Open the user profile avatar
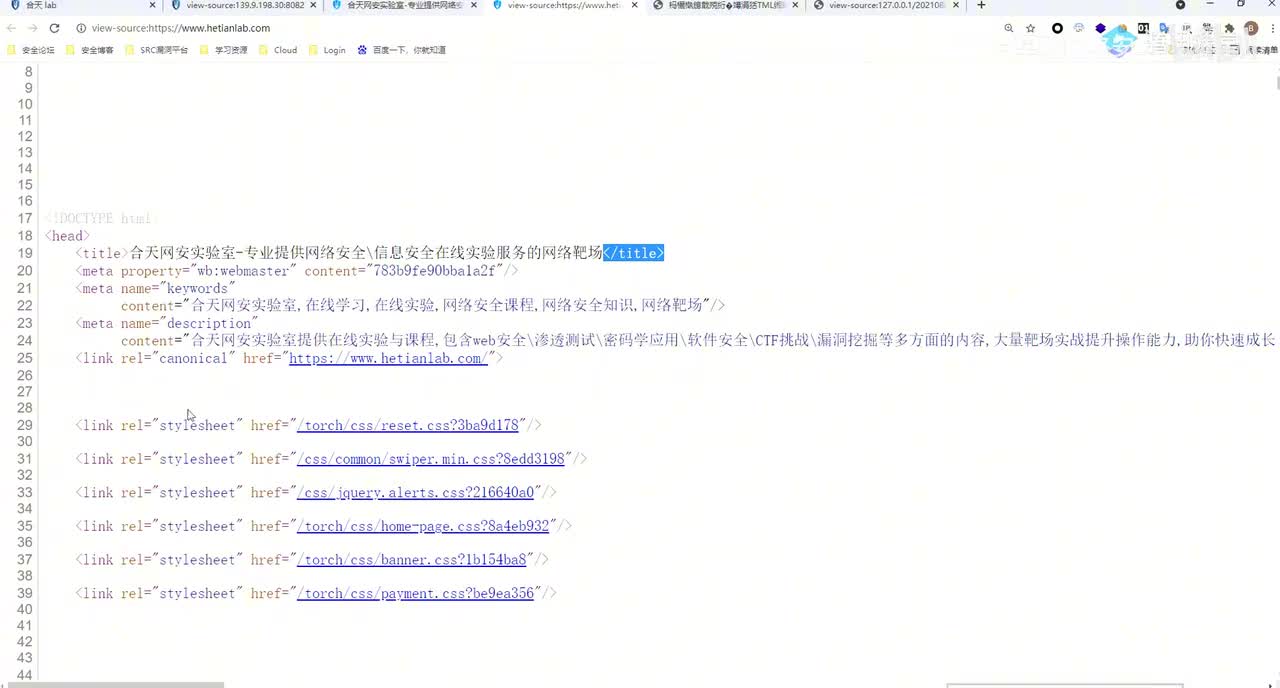Image resolution: width=1280 pixels, height=688 pixels. click(x=1250, y=28)
